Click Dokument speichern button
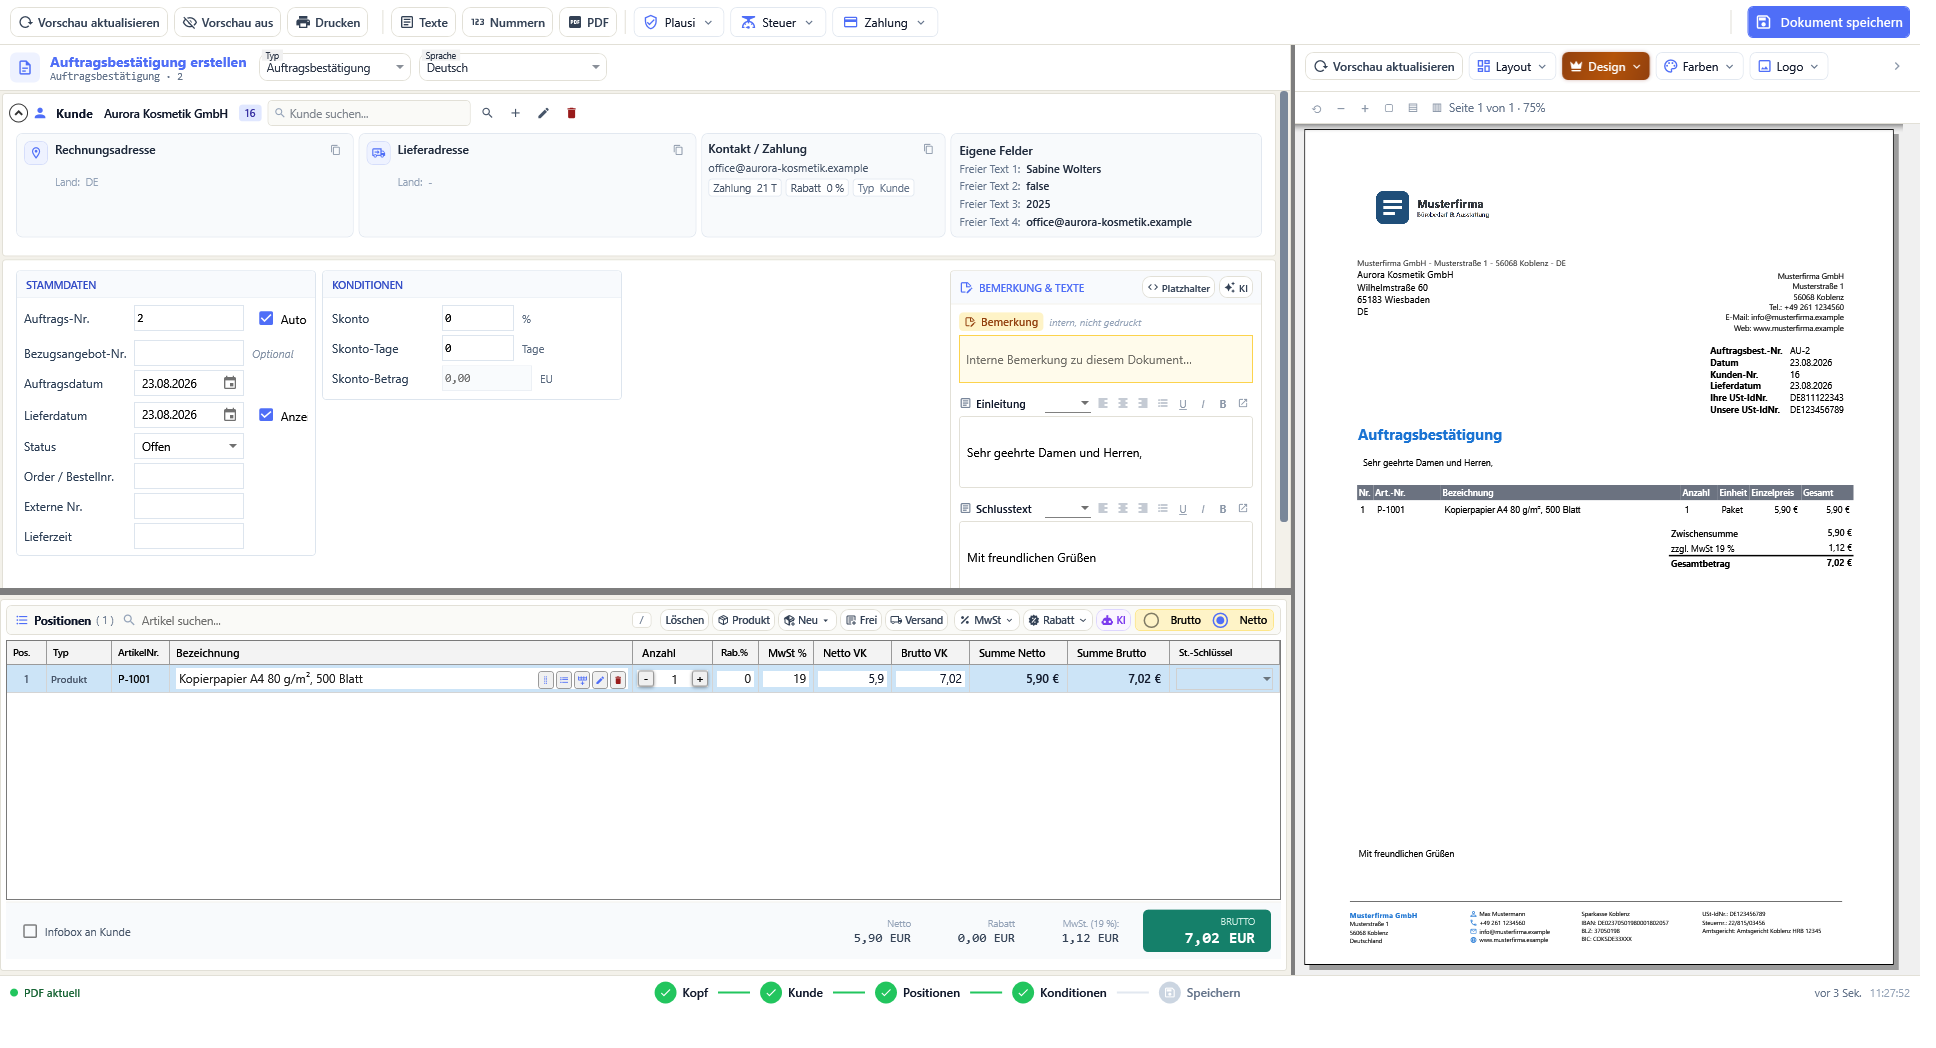 (x=1828, y=22)
